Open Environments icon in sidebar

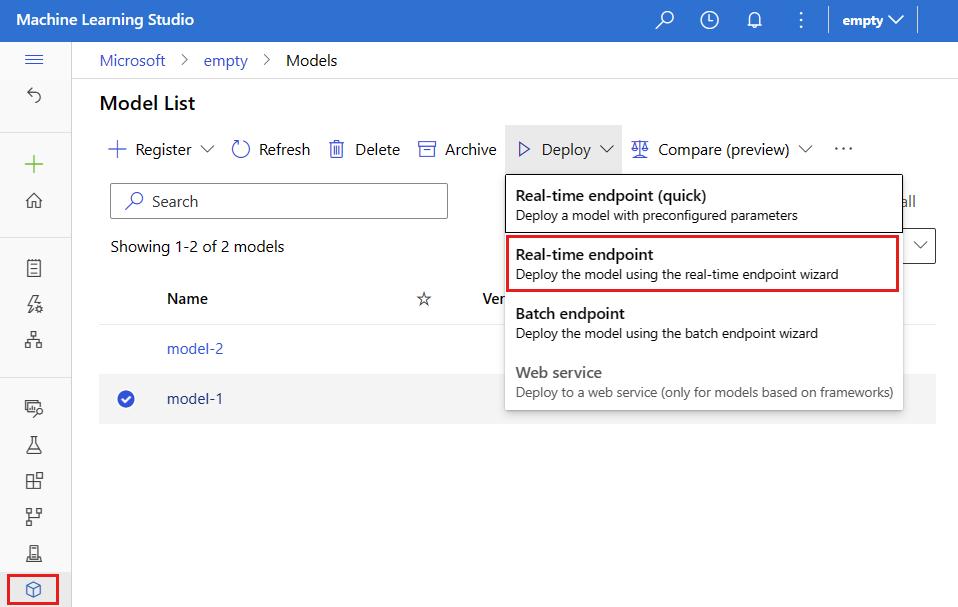pyautogui.click(x=34, y=553)
